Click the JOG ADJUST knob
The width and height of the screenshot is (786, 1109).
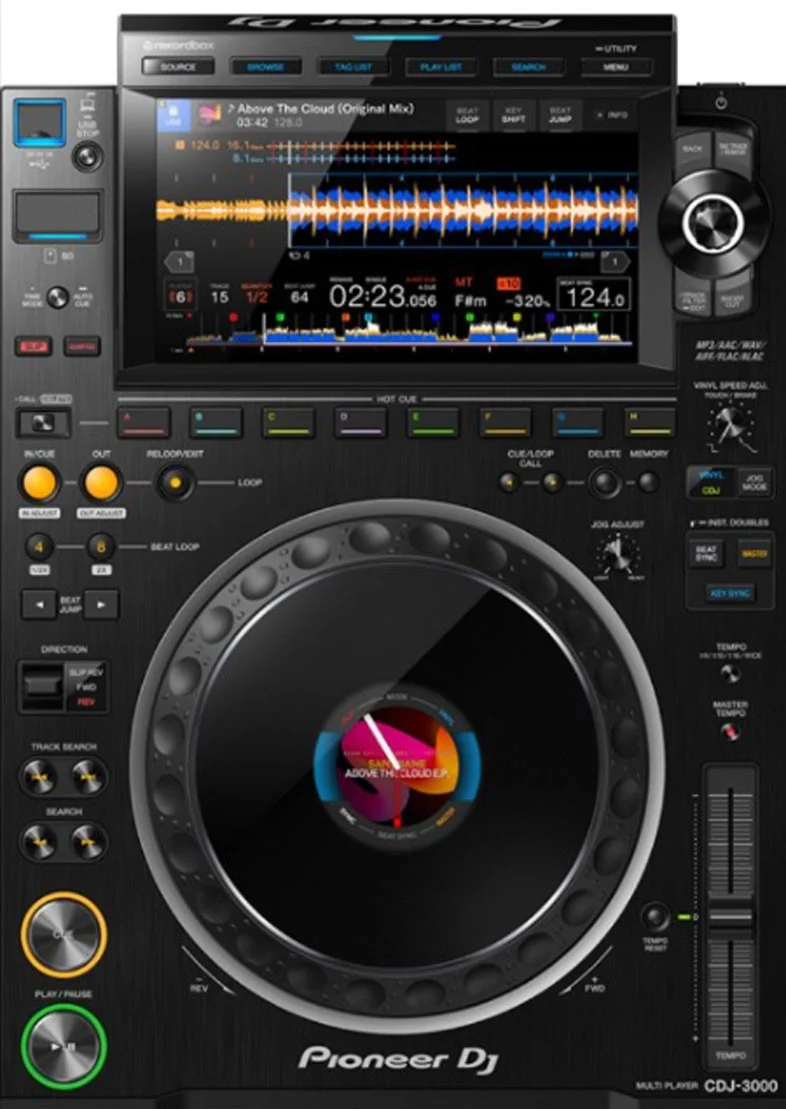pyautogui.click(x=618, y=554)
